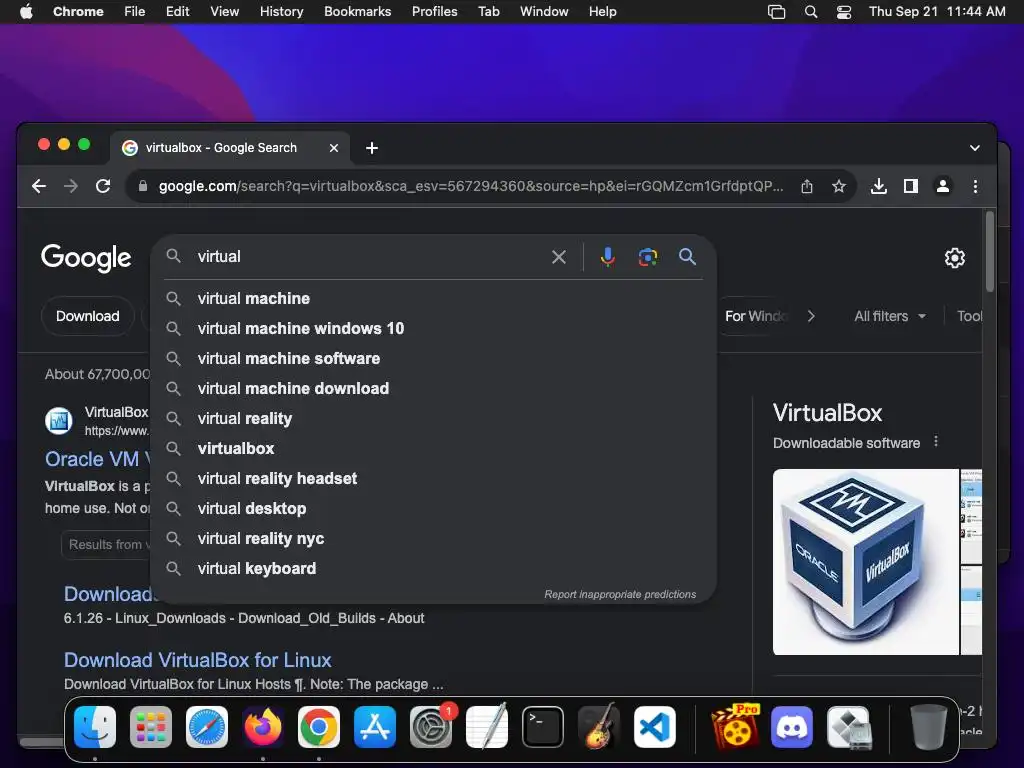Click the Results from search box

coord(106,545)
